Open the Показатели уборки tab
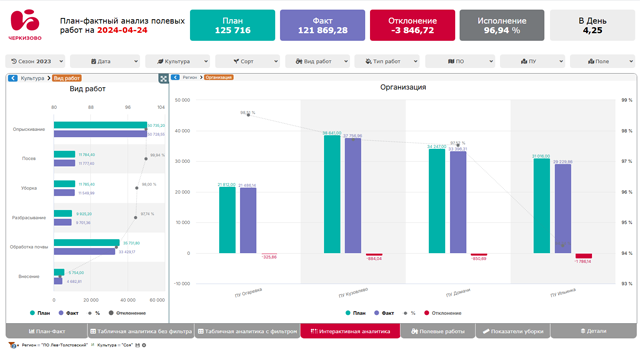Image resolution: width=640 pixels, height=360 pixels. pos(513,331)
